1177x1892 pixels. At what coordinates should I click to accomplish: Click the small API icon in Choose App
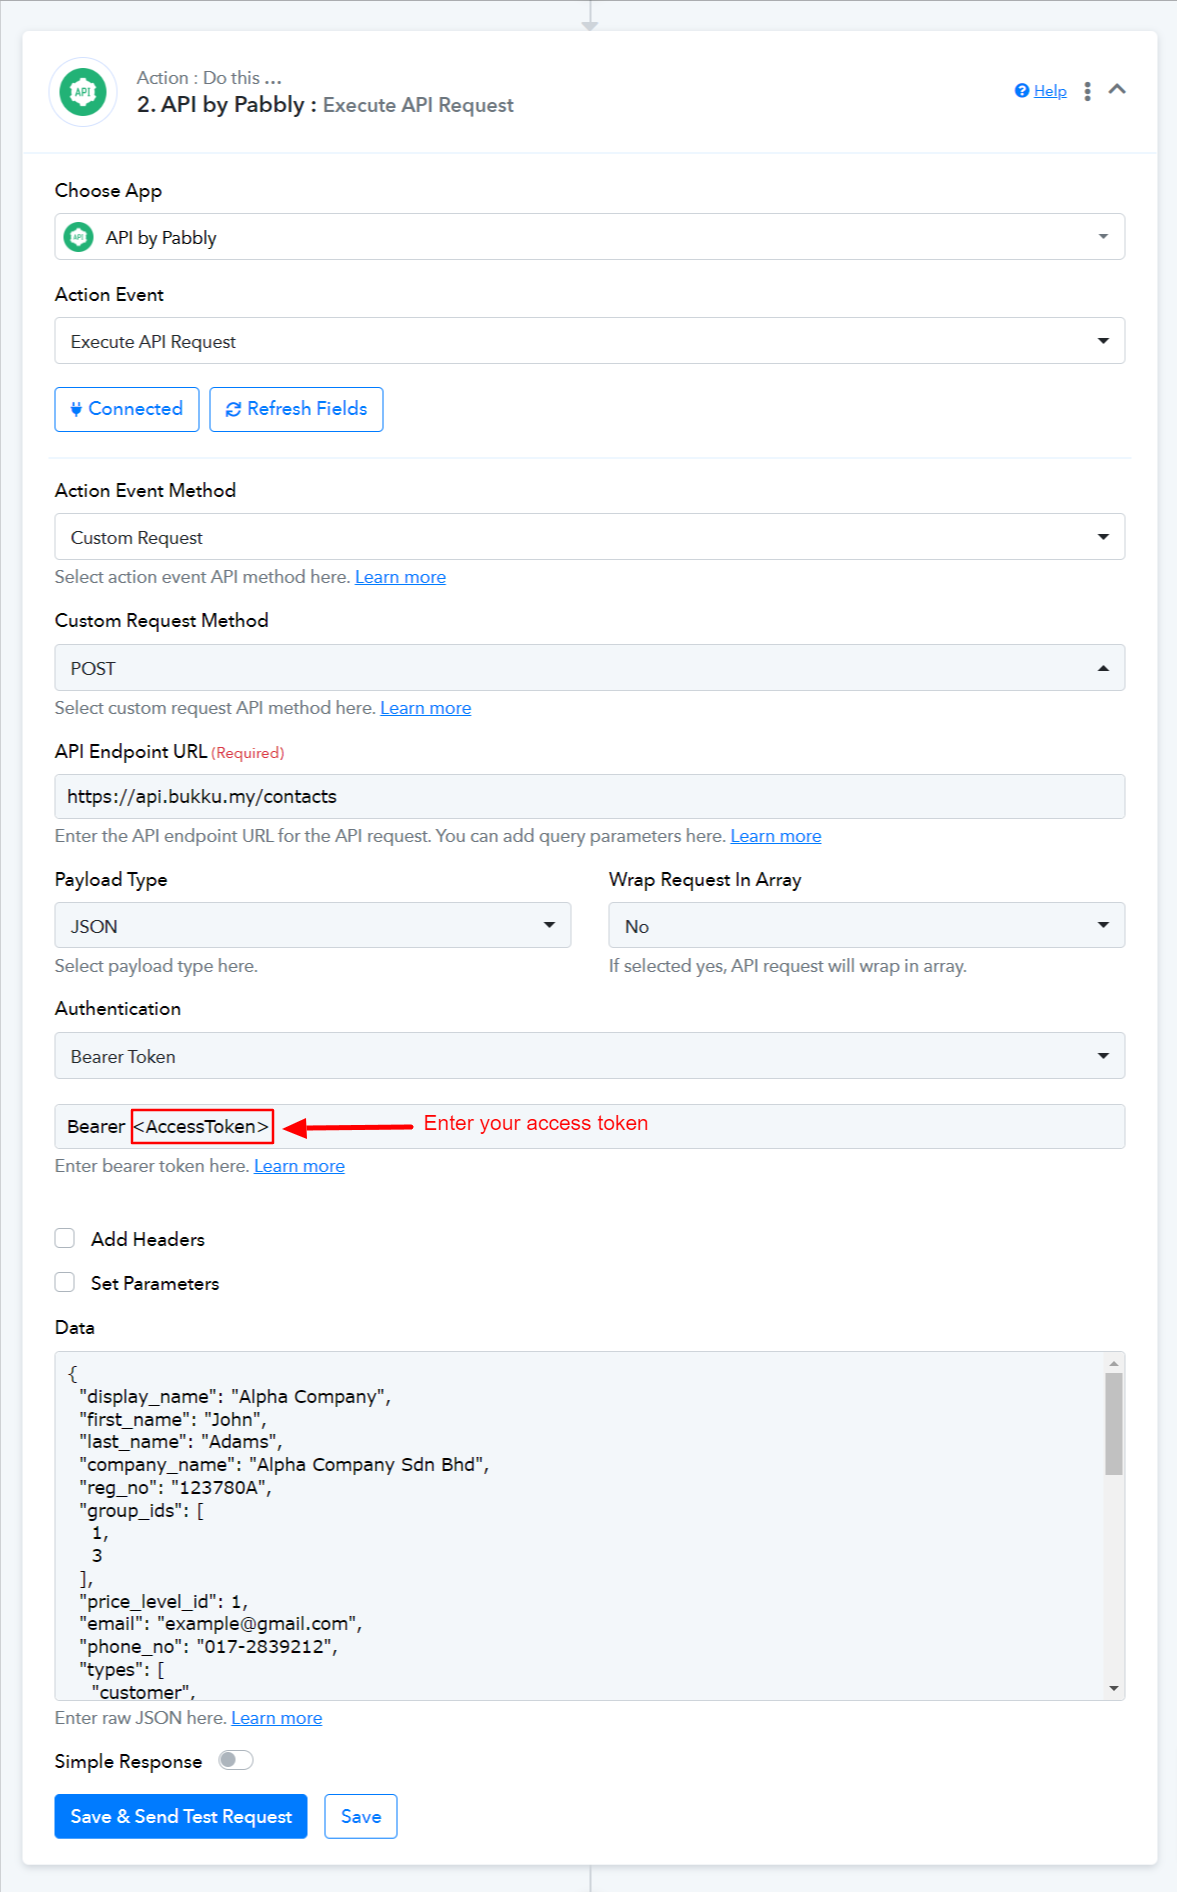click(79, 237)
